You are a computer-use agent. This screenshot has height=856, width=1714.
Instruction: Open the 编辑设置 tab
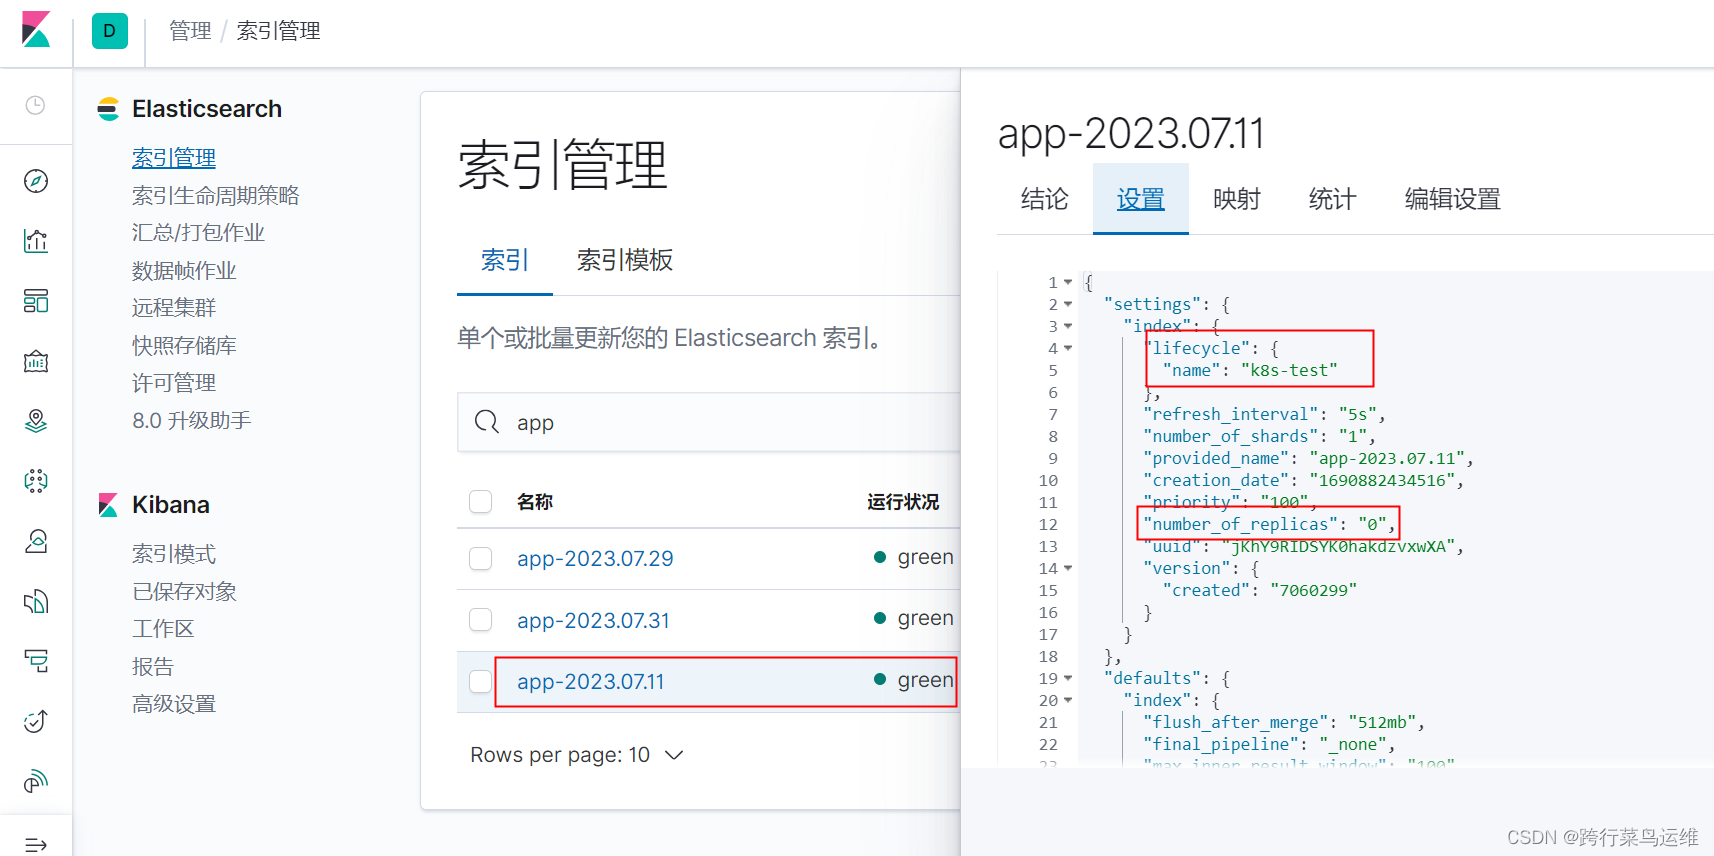1453,199
